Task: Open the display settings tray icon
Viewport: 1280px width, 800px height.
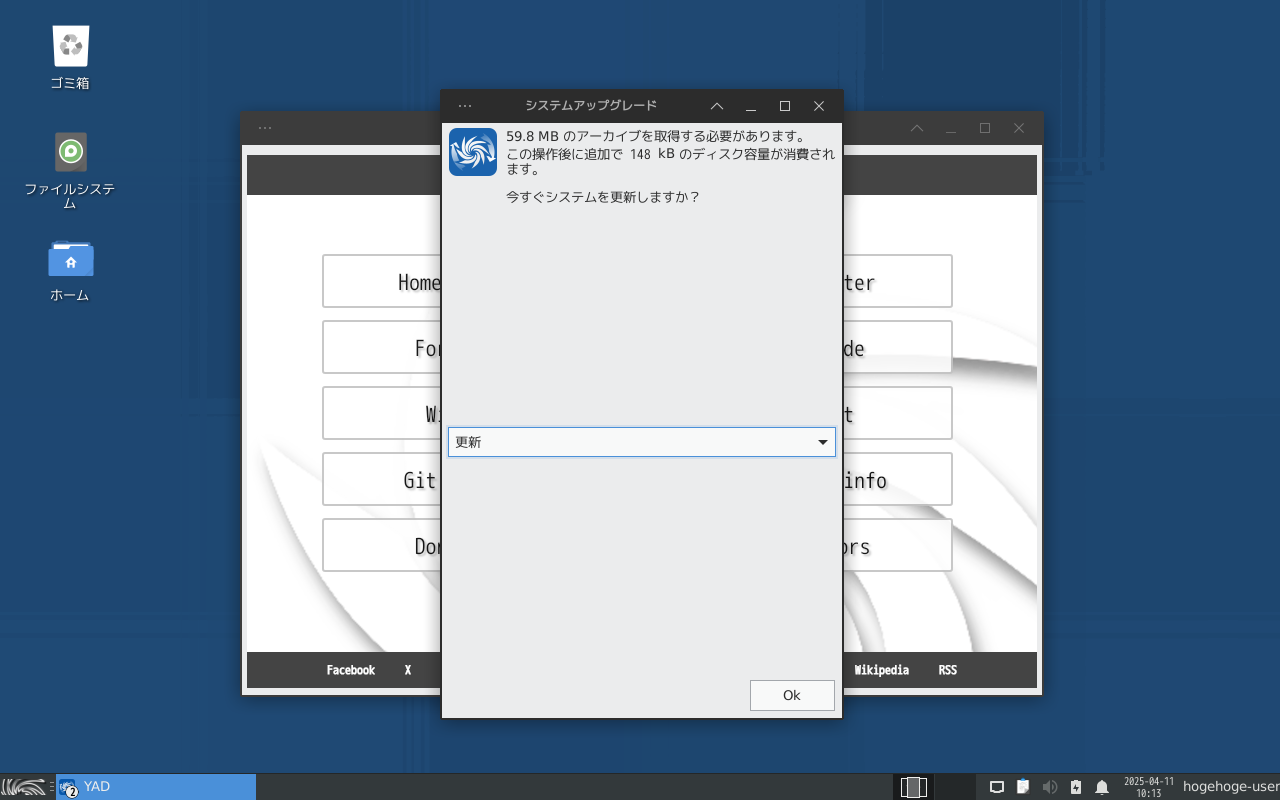Action: [x=996, y=787]
